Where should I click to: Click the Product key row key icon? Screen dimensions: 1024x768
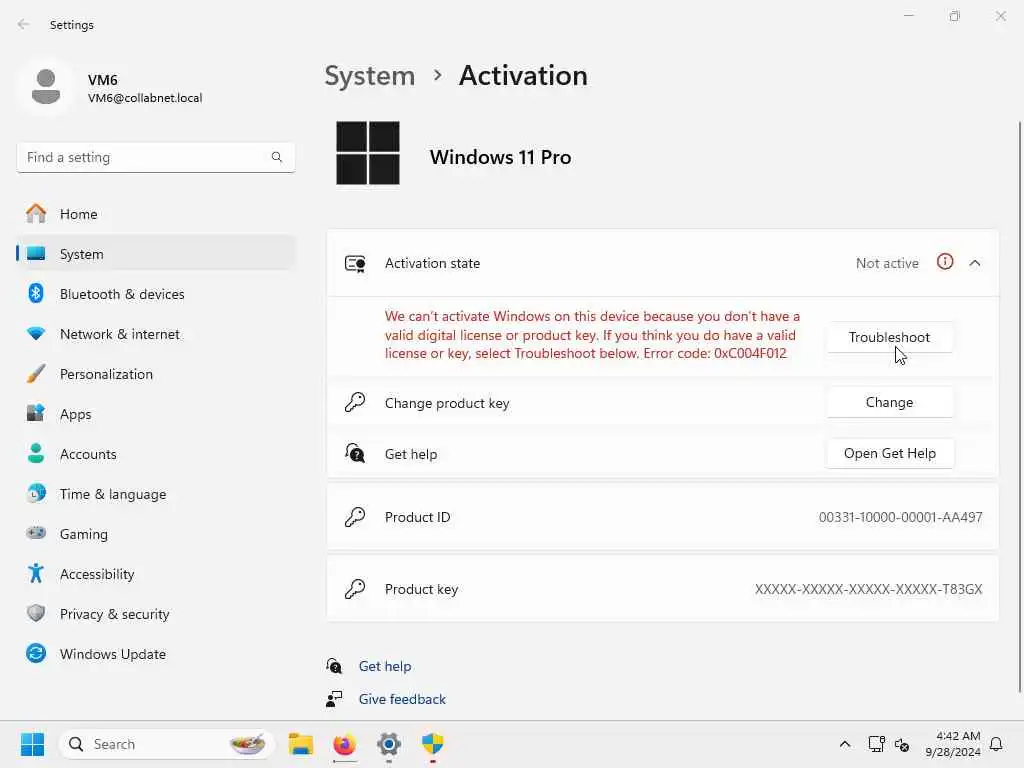click(355, 588)
